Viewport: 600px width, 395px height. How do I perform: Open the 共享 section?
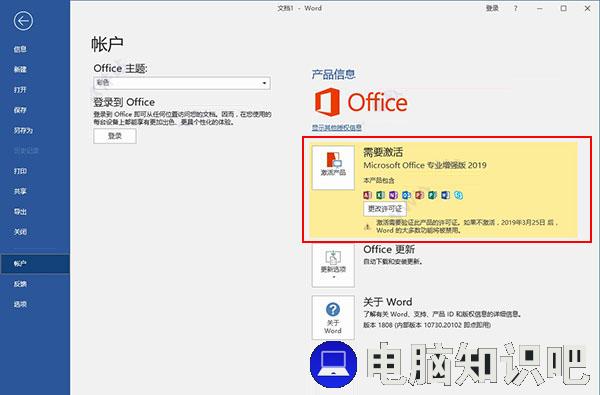coord(20,191)
